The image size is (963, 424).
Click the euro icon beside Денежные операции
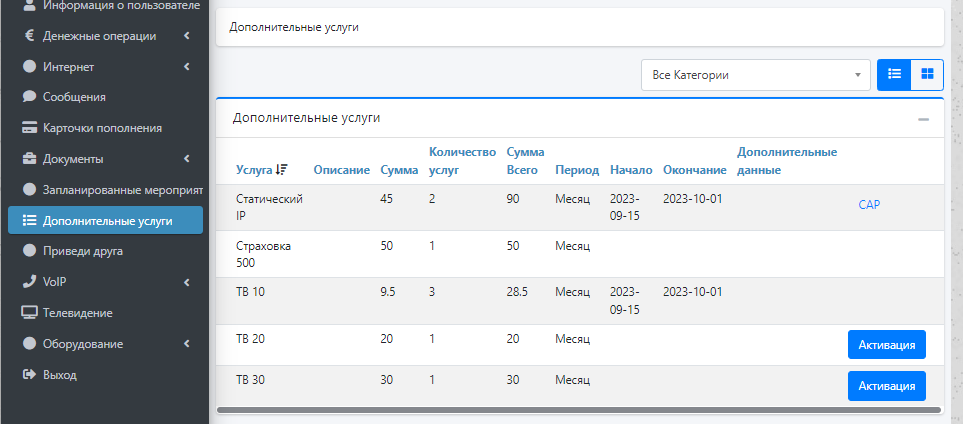29,36
